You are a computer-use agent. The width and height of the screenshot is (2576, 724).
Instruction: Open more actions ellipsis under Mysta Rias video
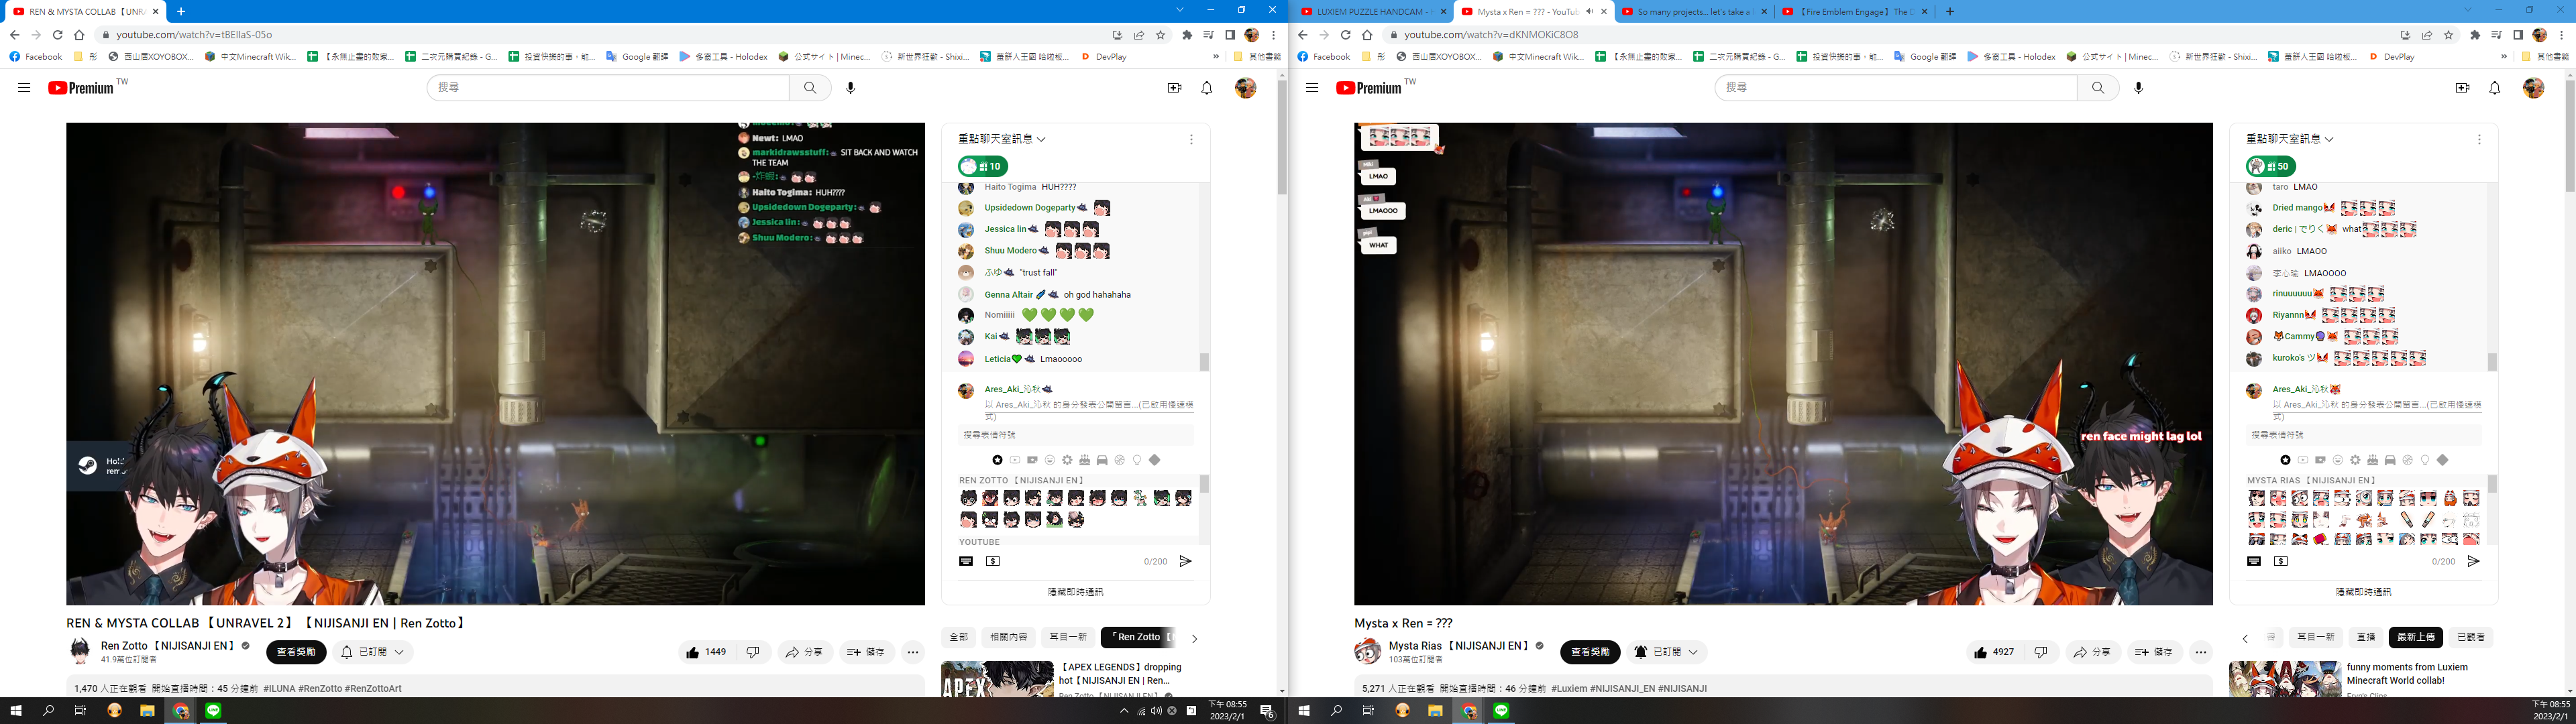pos(2201,652)
